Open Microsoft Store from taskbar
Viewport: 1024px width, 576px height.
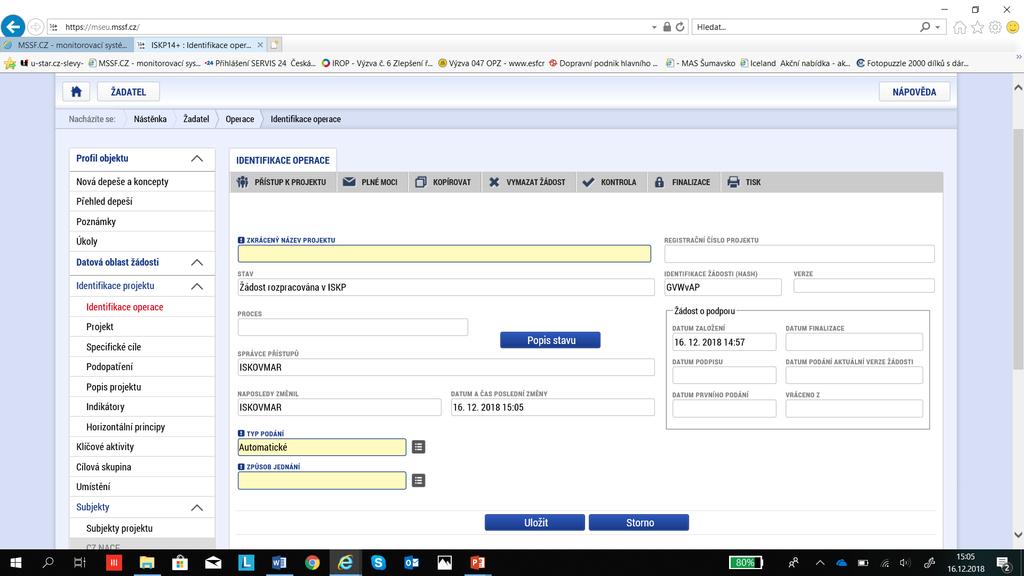point(180,562)
